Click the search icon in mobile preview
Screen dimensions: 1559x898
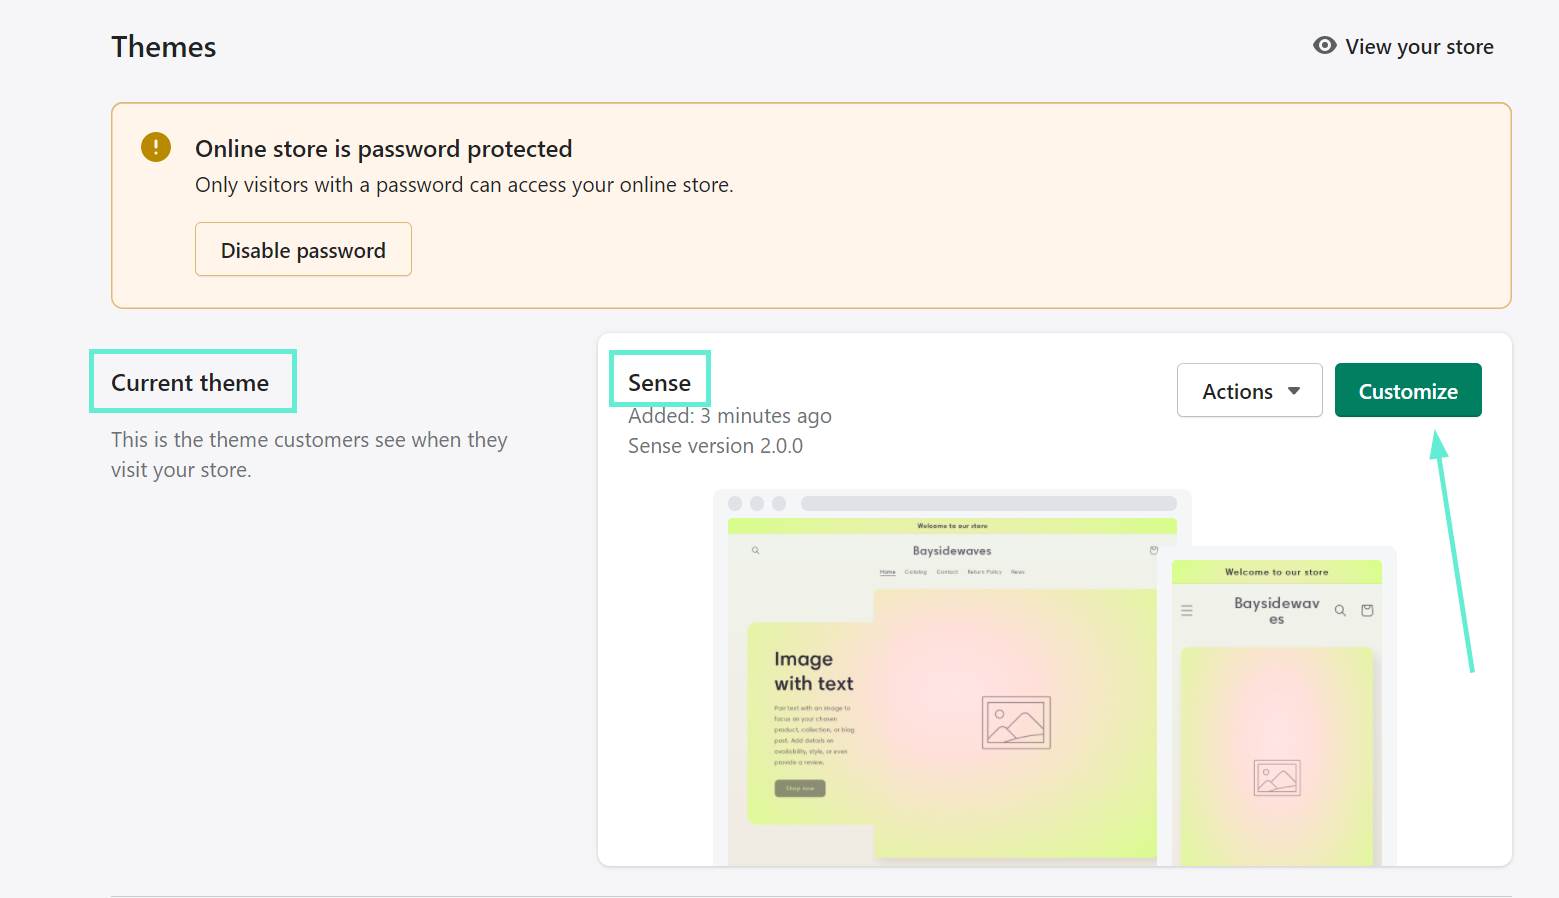(1340, 610)
